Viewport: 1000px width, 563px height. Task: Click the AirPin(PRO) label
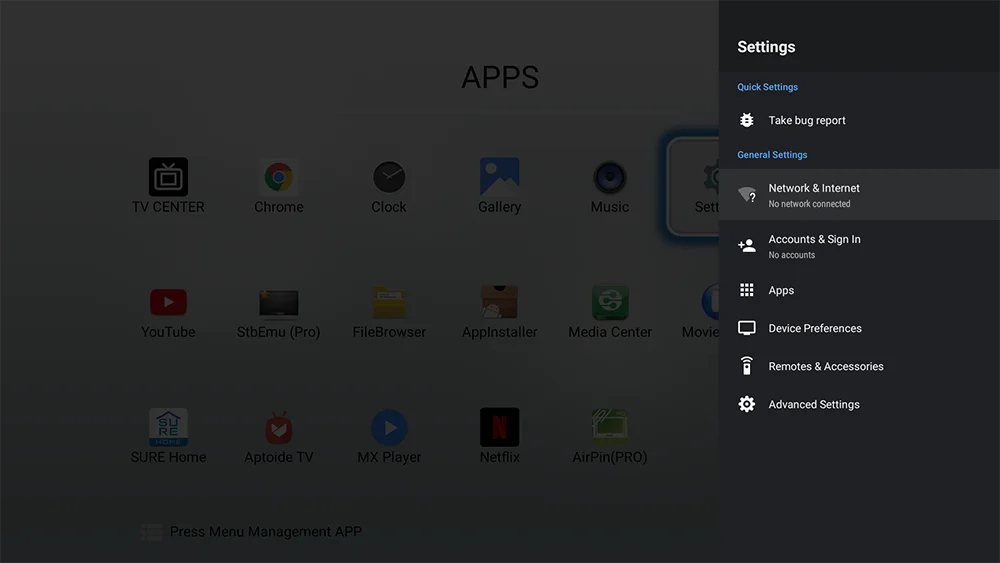point(610,457)
